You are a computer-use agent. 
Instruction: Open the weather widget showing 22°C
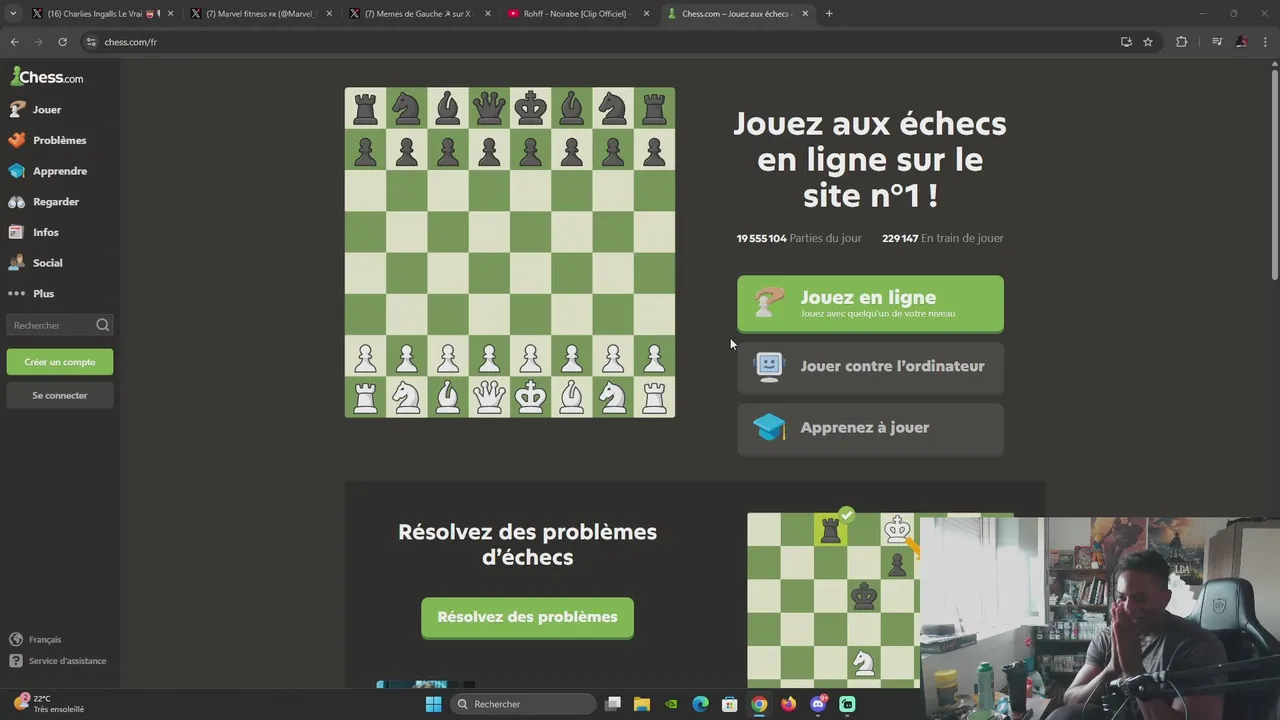[48, 704]
